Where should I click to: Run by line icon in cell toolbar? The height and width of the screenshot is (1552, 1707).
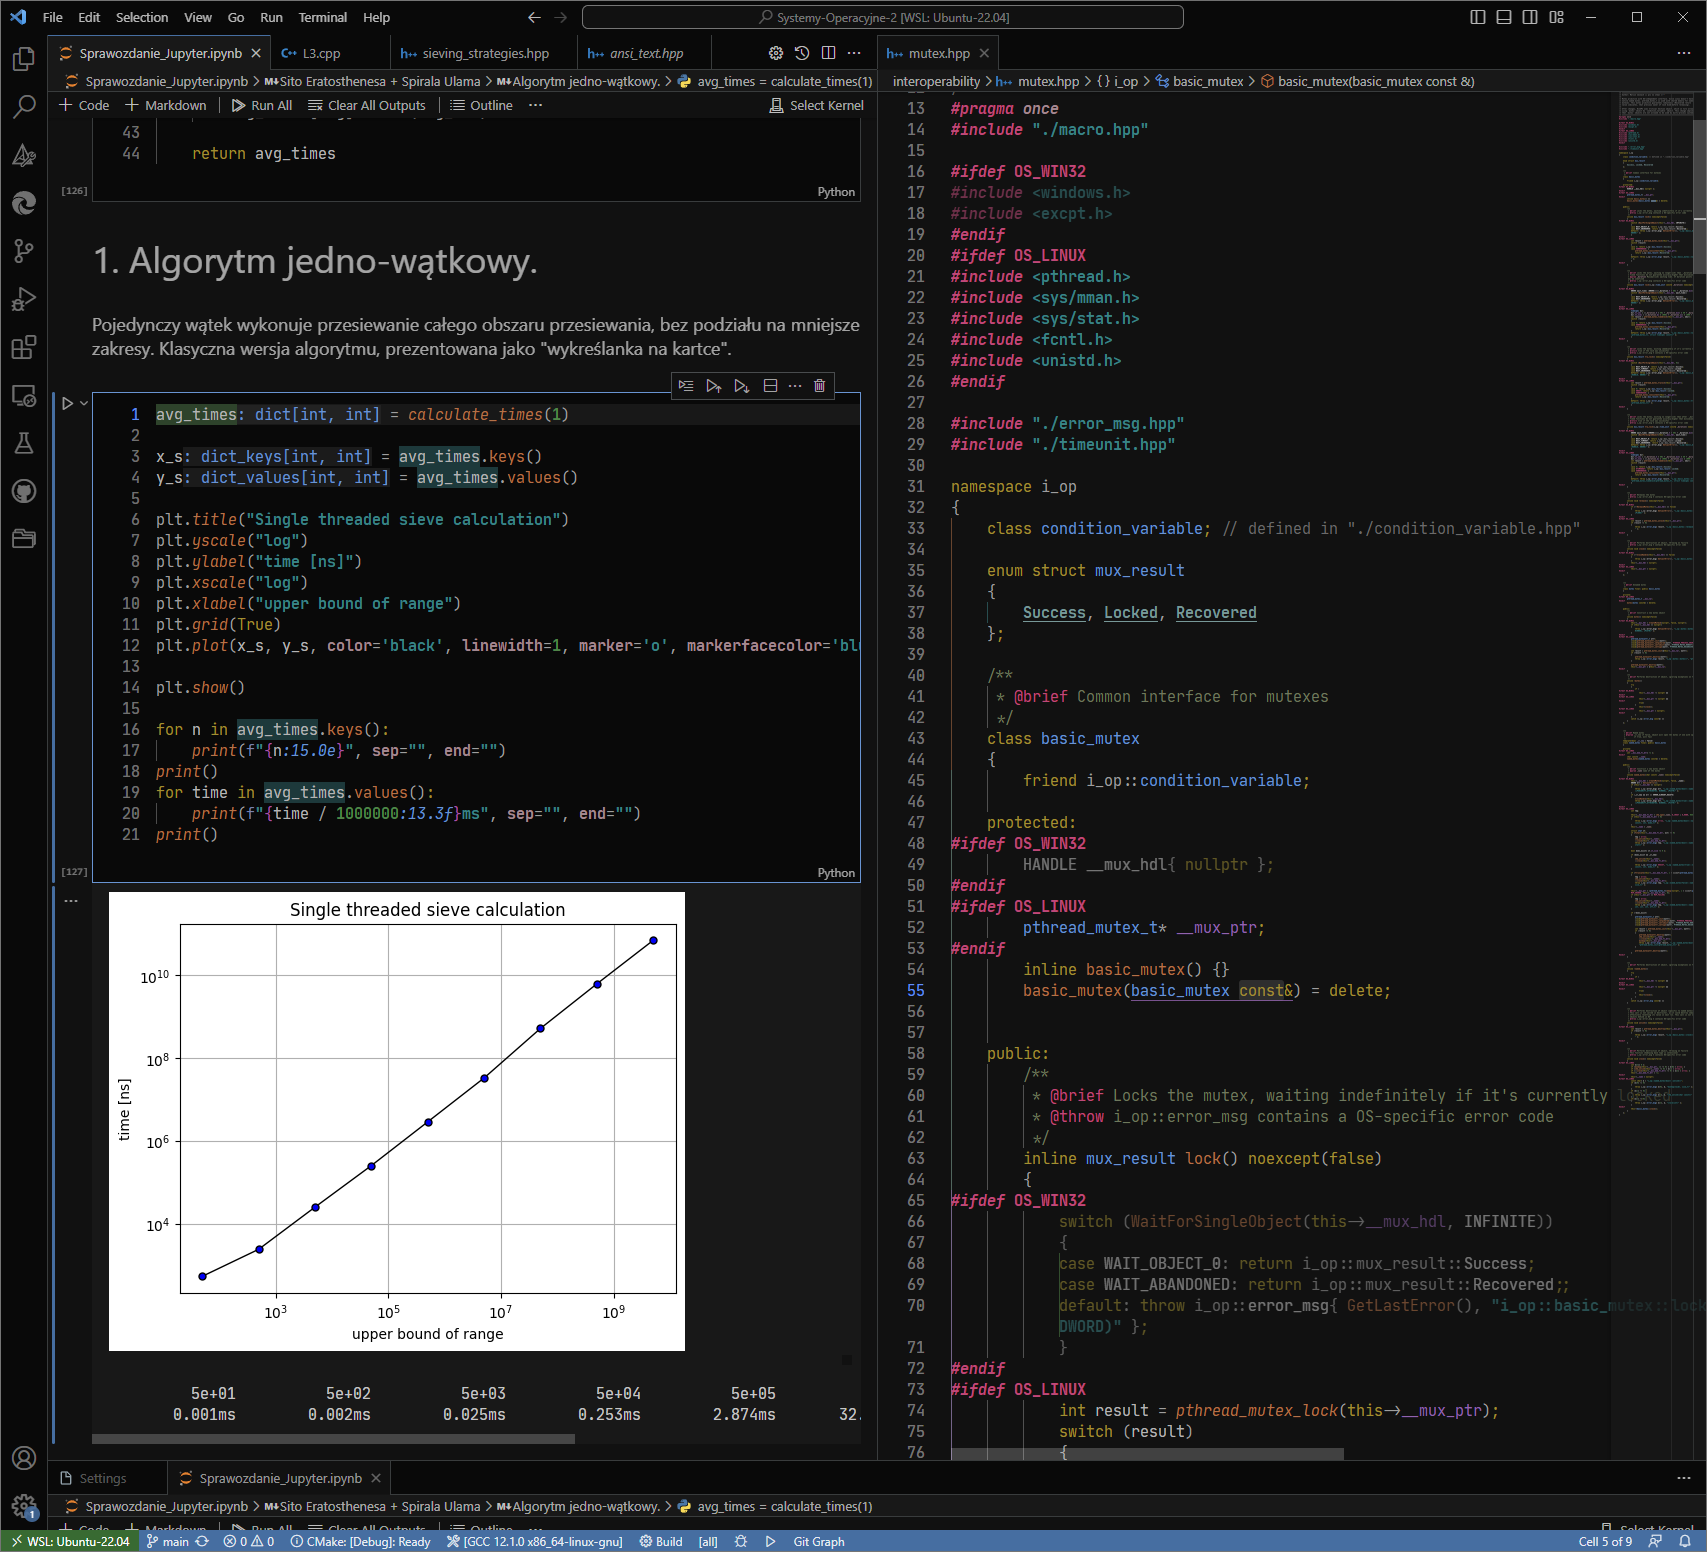pos(685,385)
